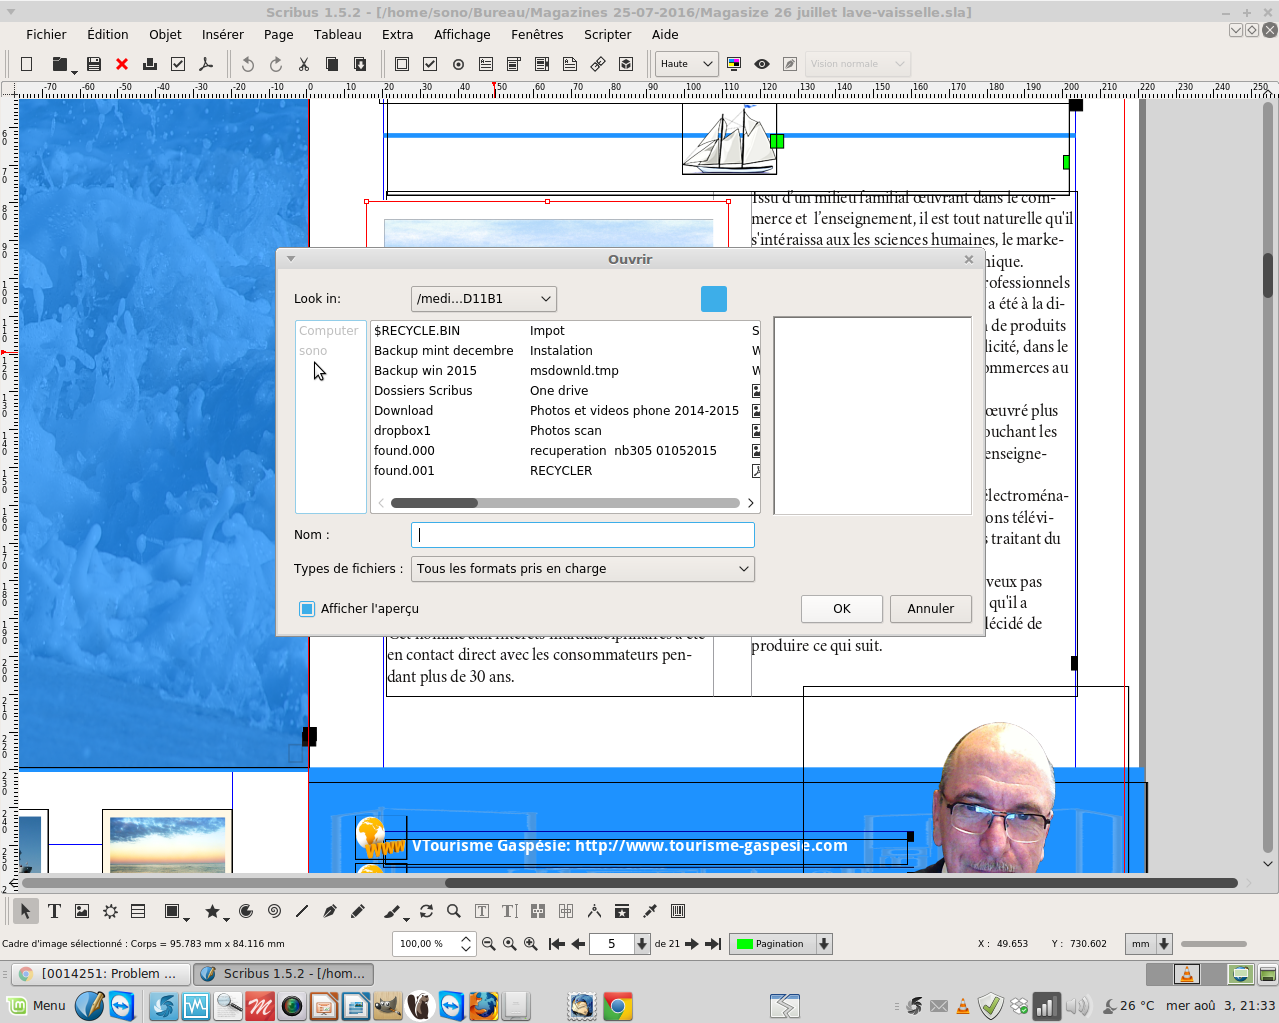Image resolution: width=1279 pixels, height=1023 pixels.
Task: Click the Cut scissors icon
Action: click(304, 64)
